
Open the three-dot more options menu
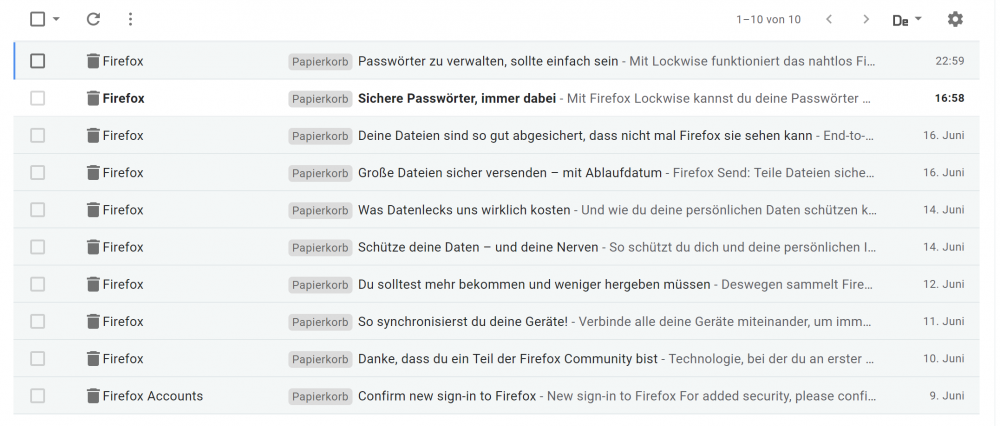[130, 19]
